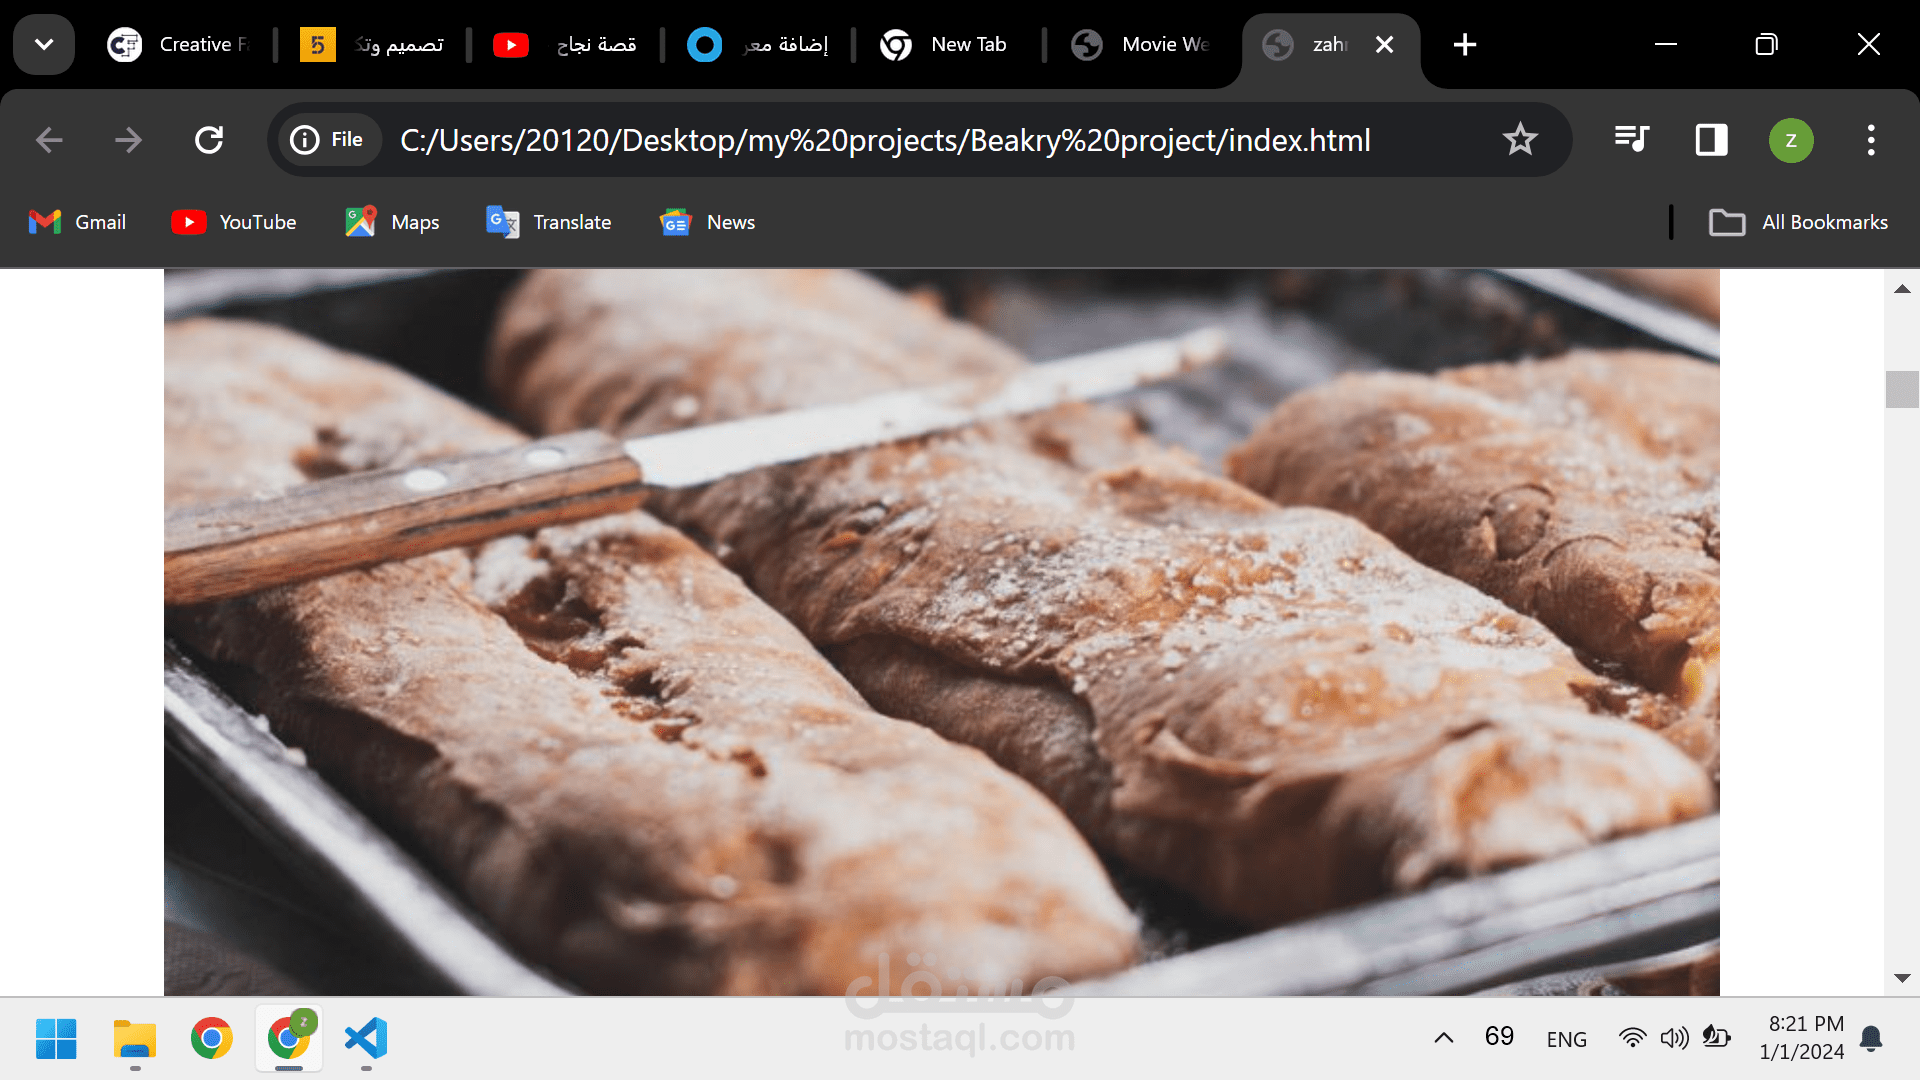Screen dimensions: 1920x1080
Task: Open Chrome's three-dot menu
Action: pyautogui.click(x=1871, y=140)
